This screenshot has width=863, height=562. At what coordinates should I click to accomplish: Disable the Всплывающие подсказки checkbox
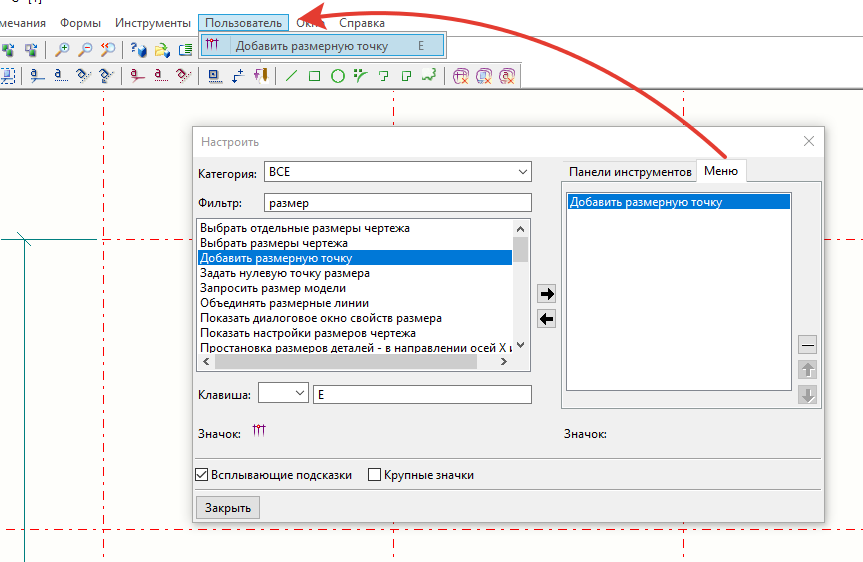tap(202, 475)
